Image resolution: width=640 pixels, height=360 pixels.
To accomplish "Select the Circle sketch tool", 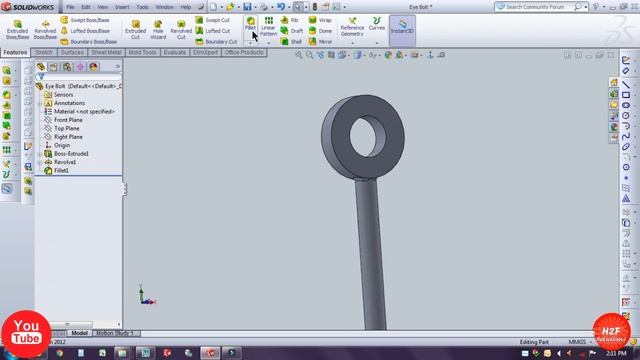I will [x=626, y=116].
